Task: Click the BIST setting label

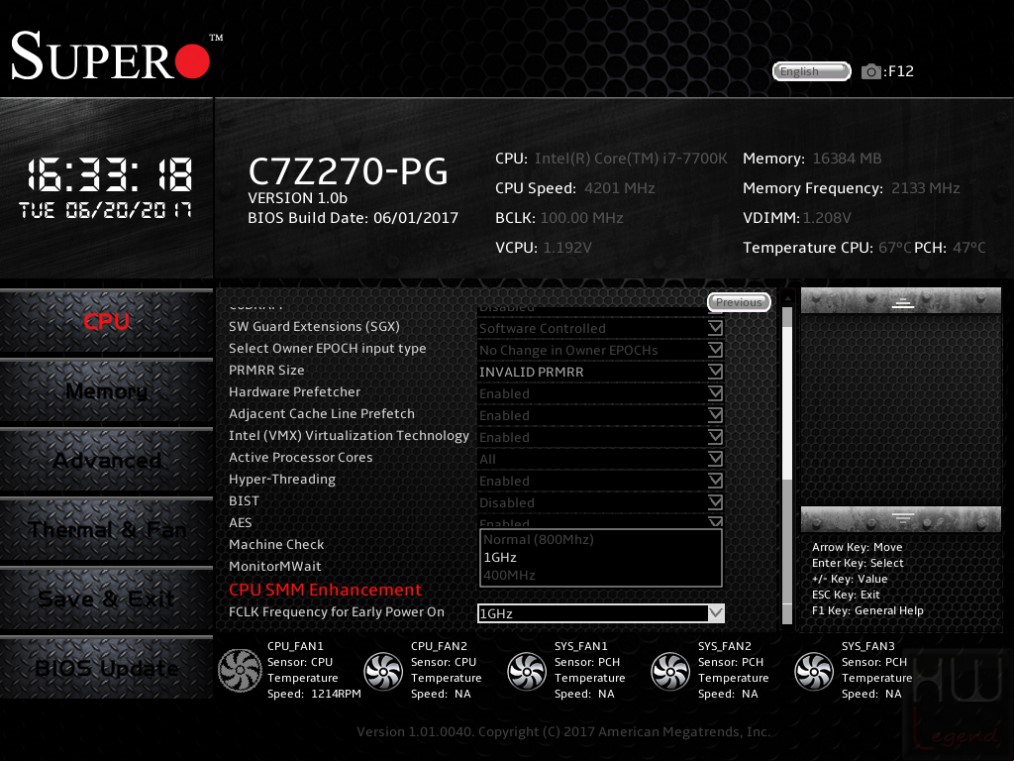Action: click(244, 501)
